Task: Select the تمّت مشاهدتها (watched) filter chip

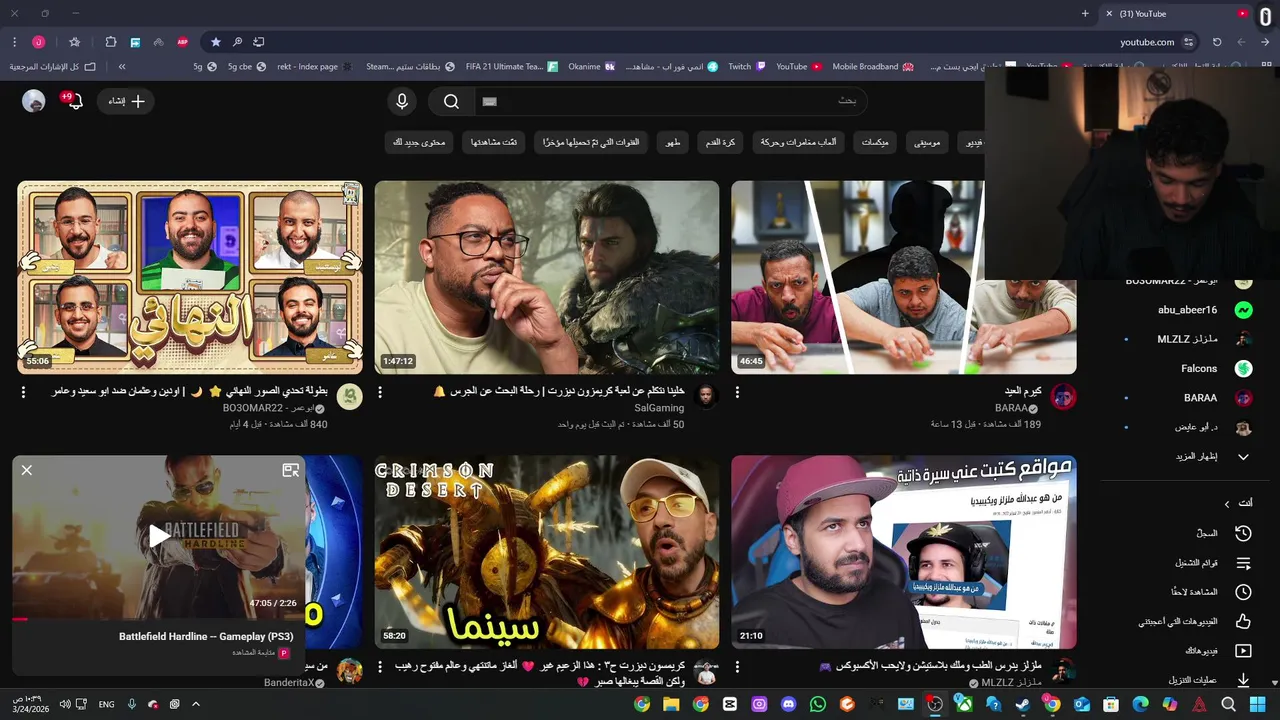Action: tap(494, 143)
